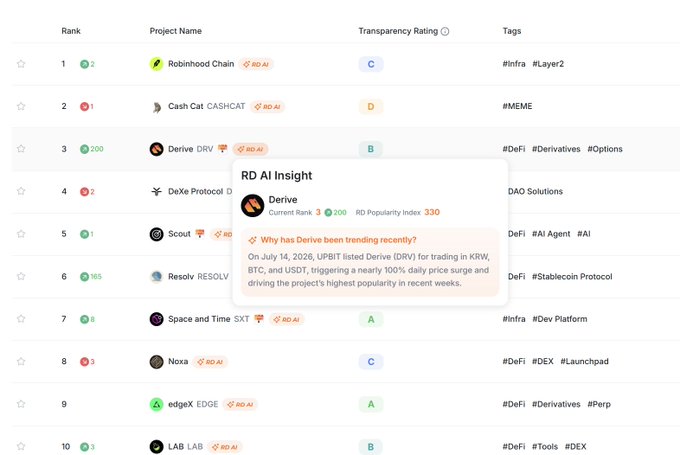Click the Resolv logo icon

(157, 276)
